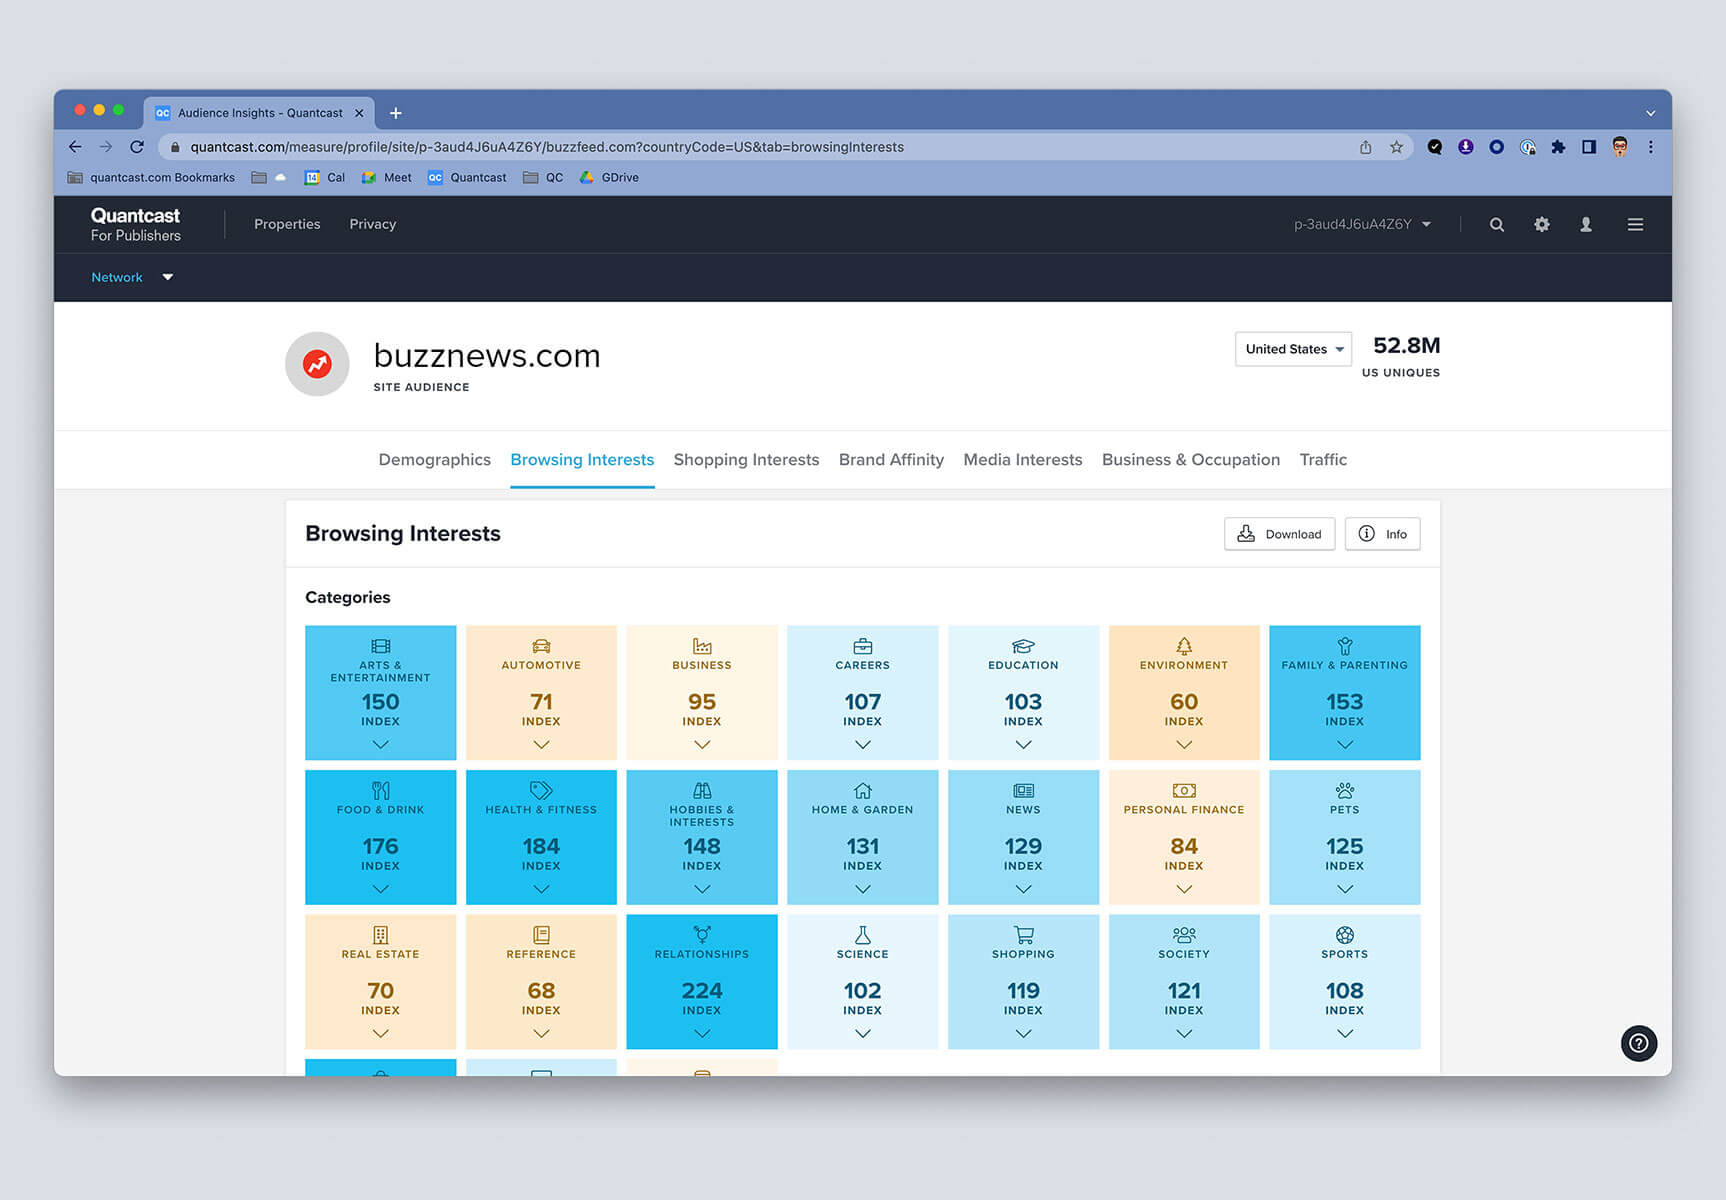The height and width of the screenshot is (1200, 1726).
Task: Click the Reference book icon
Action: click(x=541, y=935)
